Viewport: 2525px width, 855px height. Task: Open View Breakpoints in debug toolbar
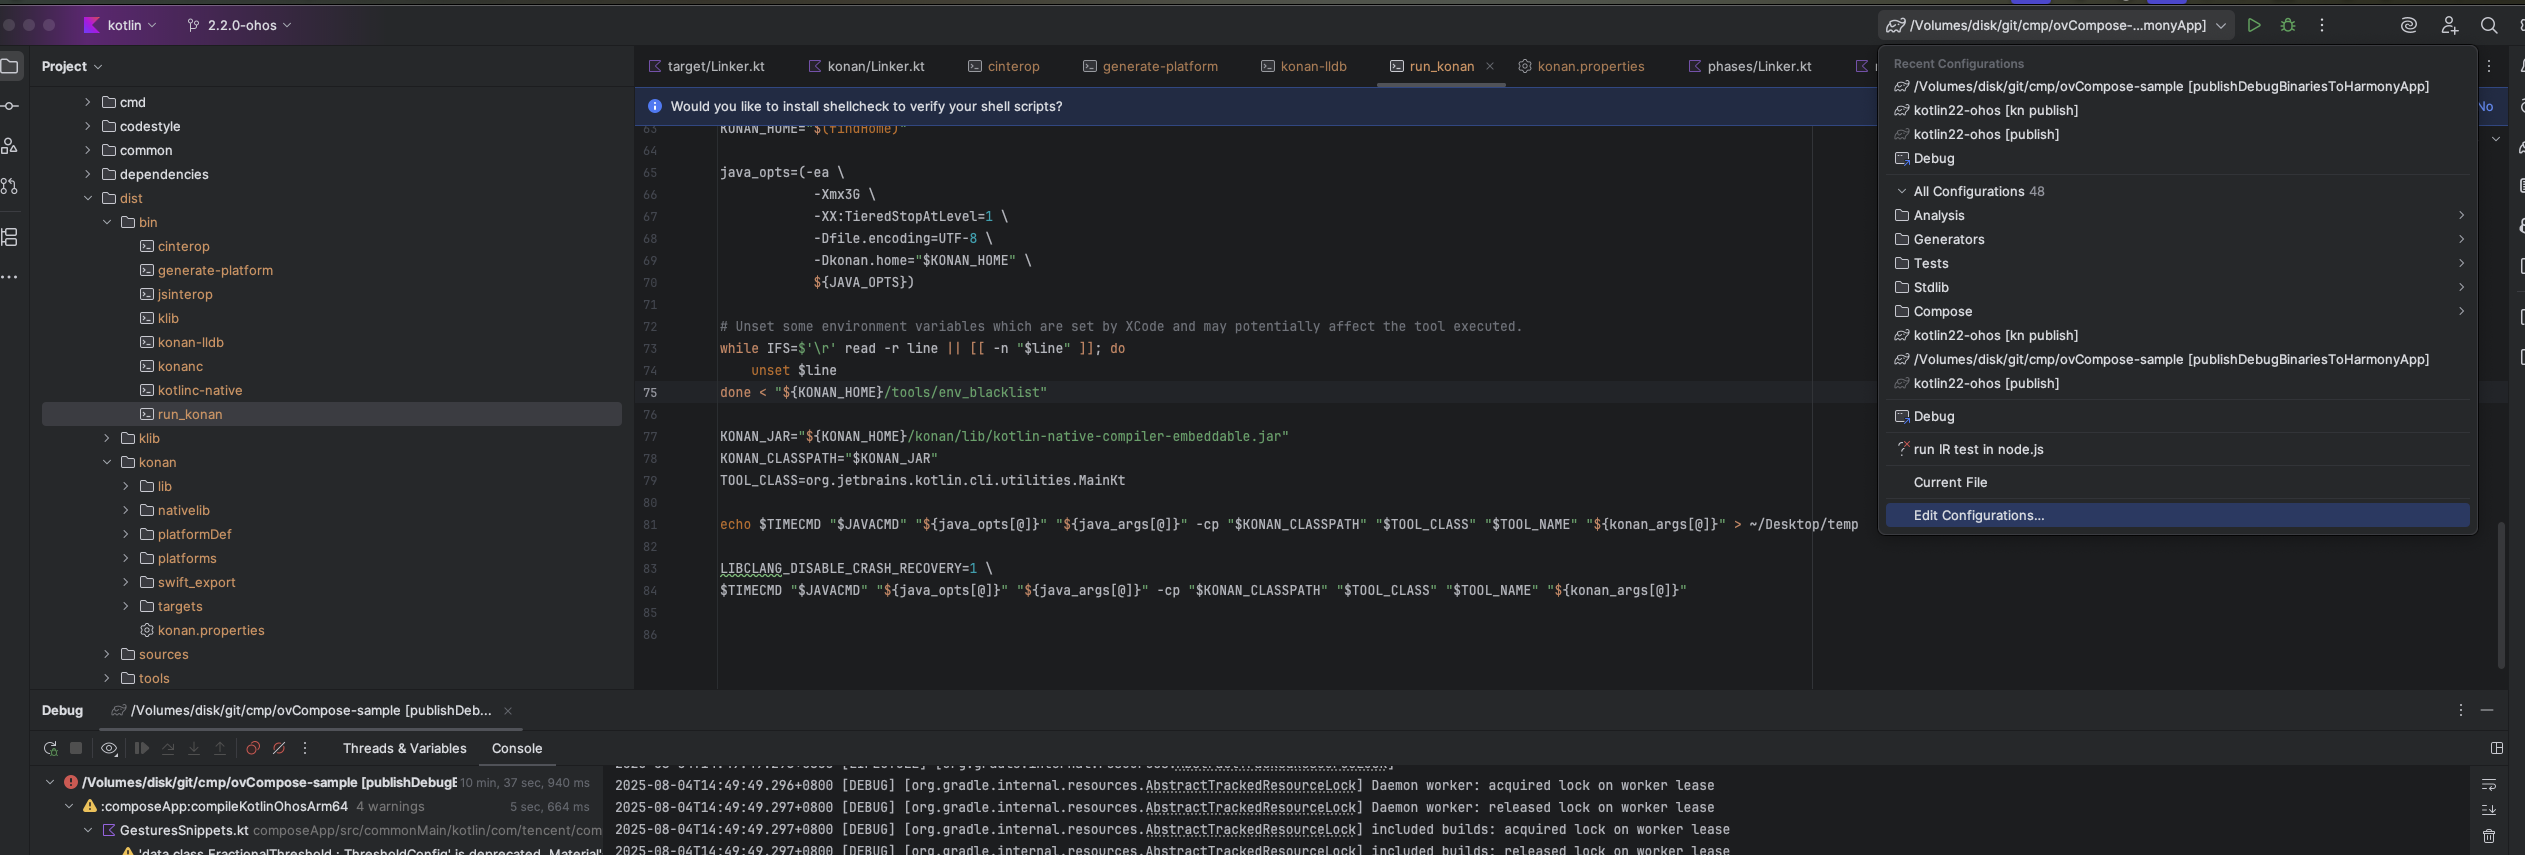point(253,748)
